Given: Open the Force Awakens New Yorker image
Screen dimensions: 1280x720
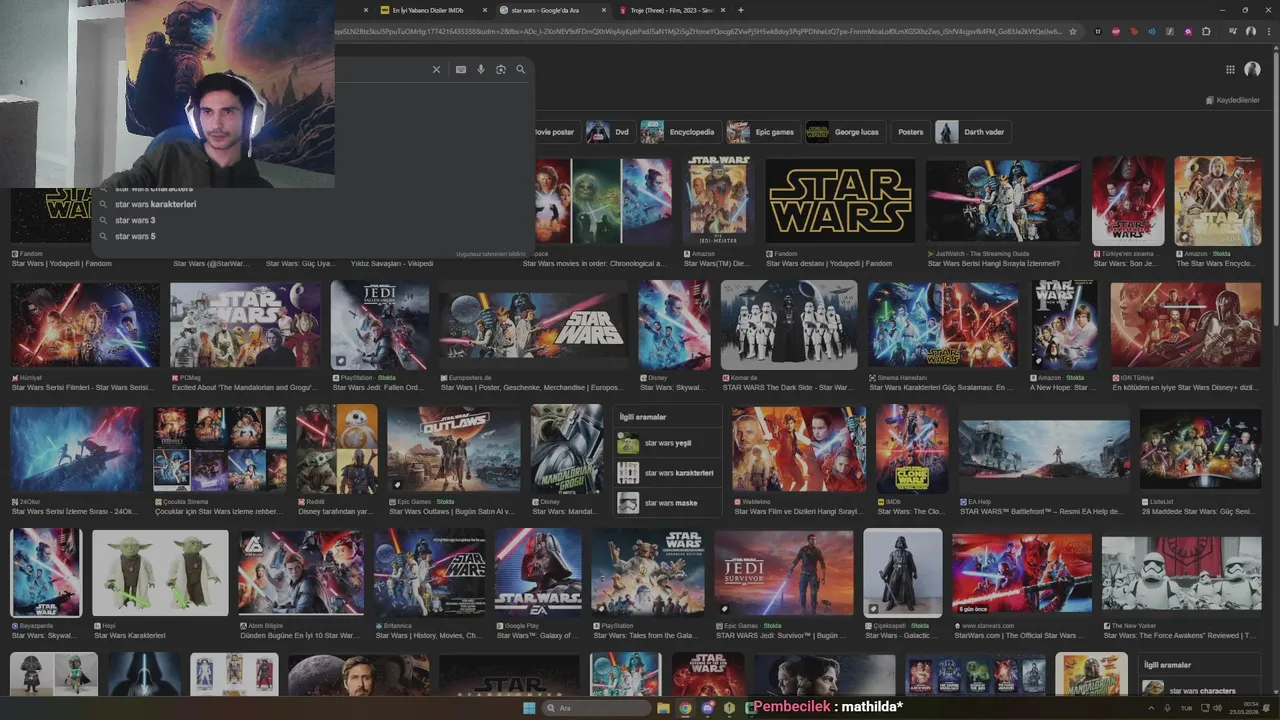Looking at the screenshot, I should click(x=1181, y=573).
